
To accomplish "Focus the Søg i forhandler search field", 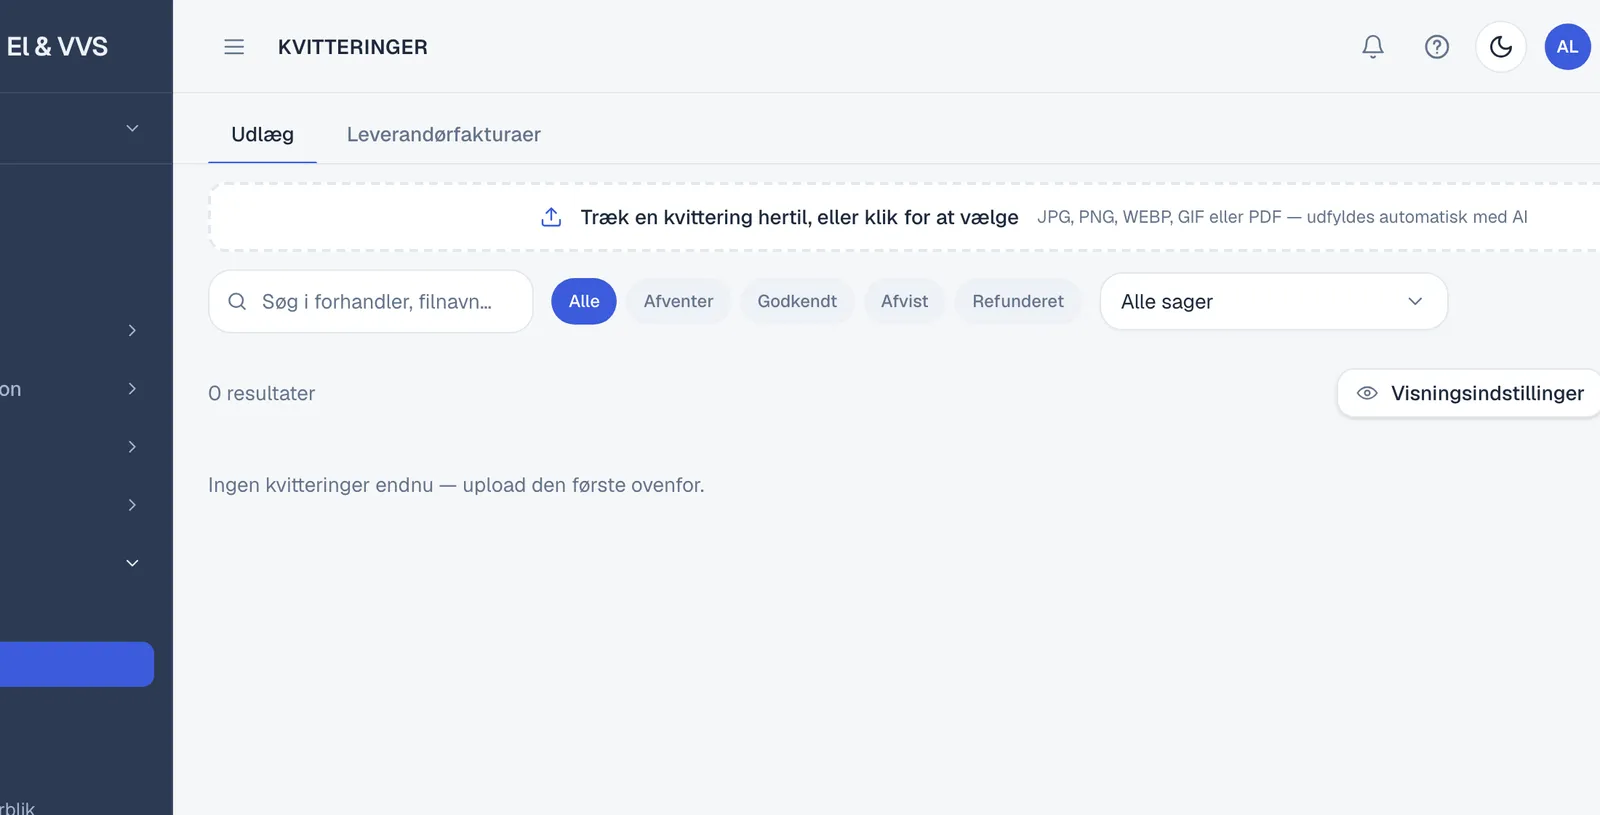I will 371,301.
